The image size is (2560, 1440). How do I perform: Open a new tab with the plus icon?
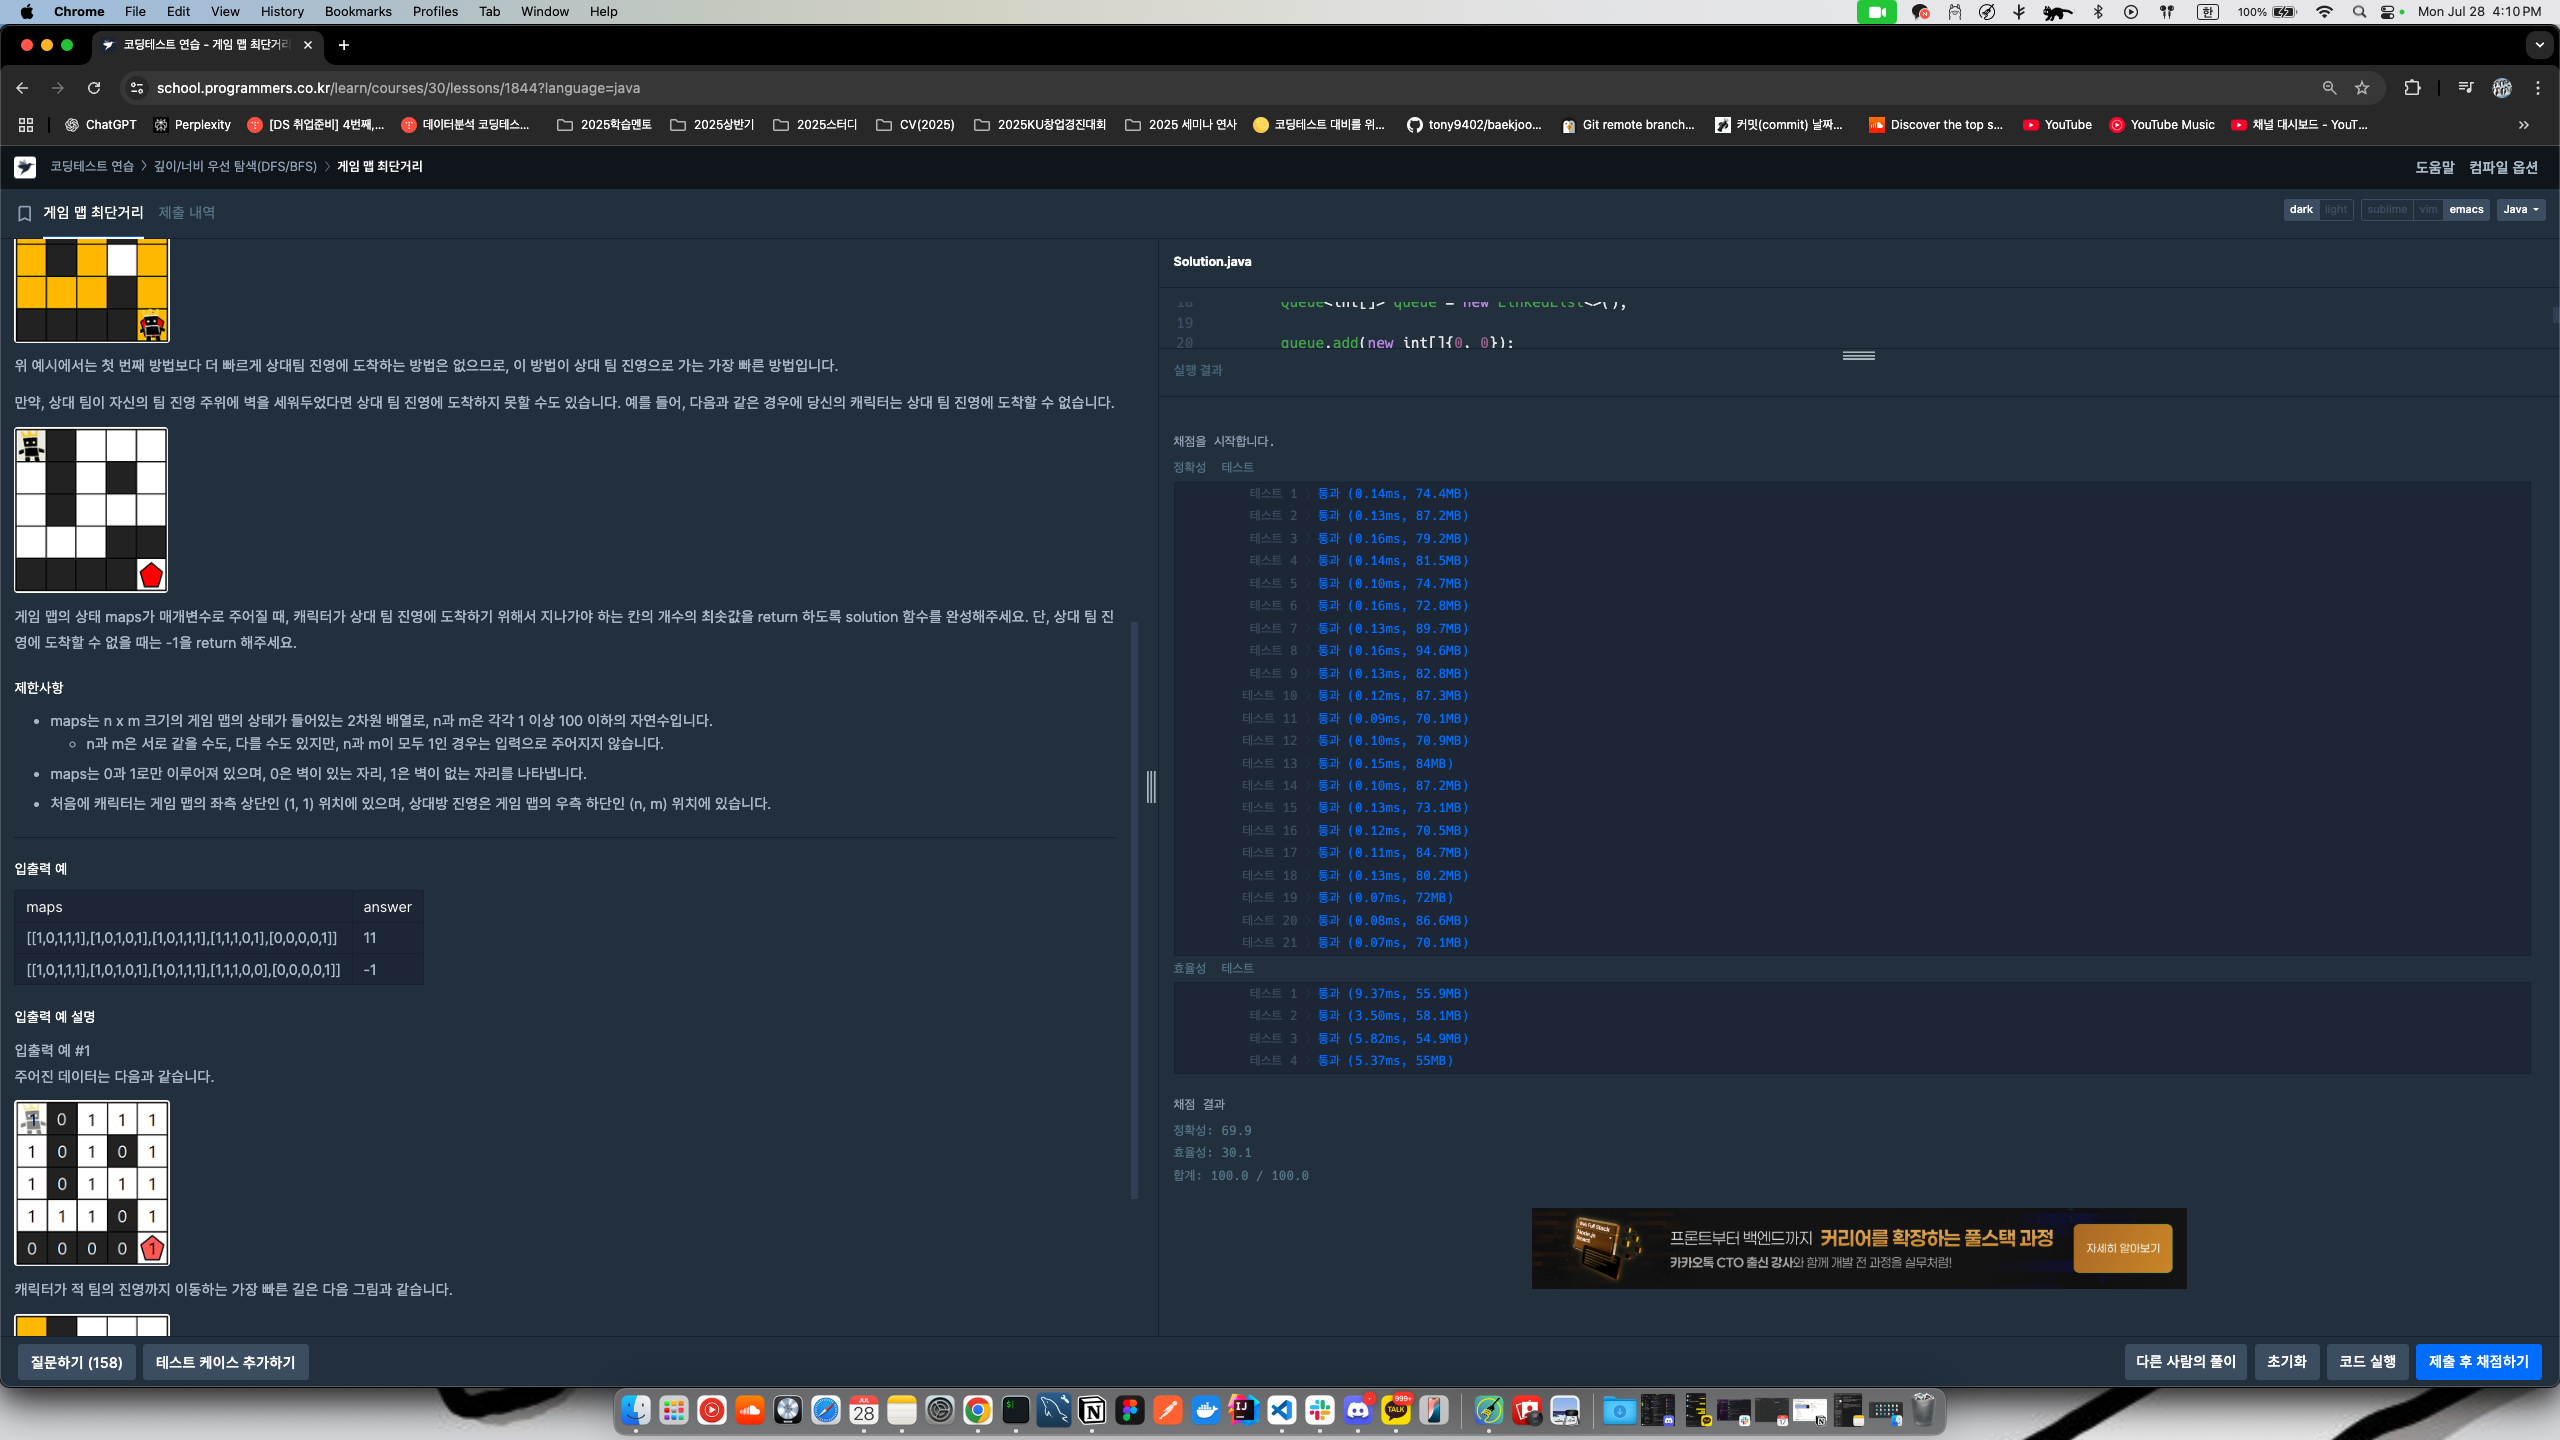[x=344, y=45]
